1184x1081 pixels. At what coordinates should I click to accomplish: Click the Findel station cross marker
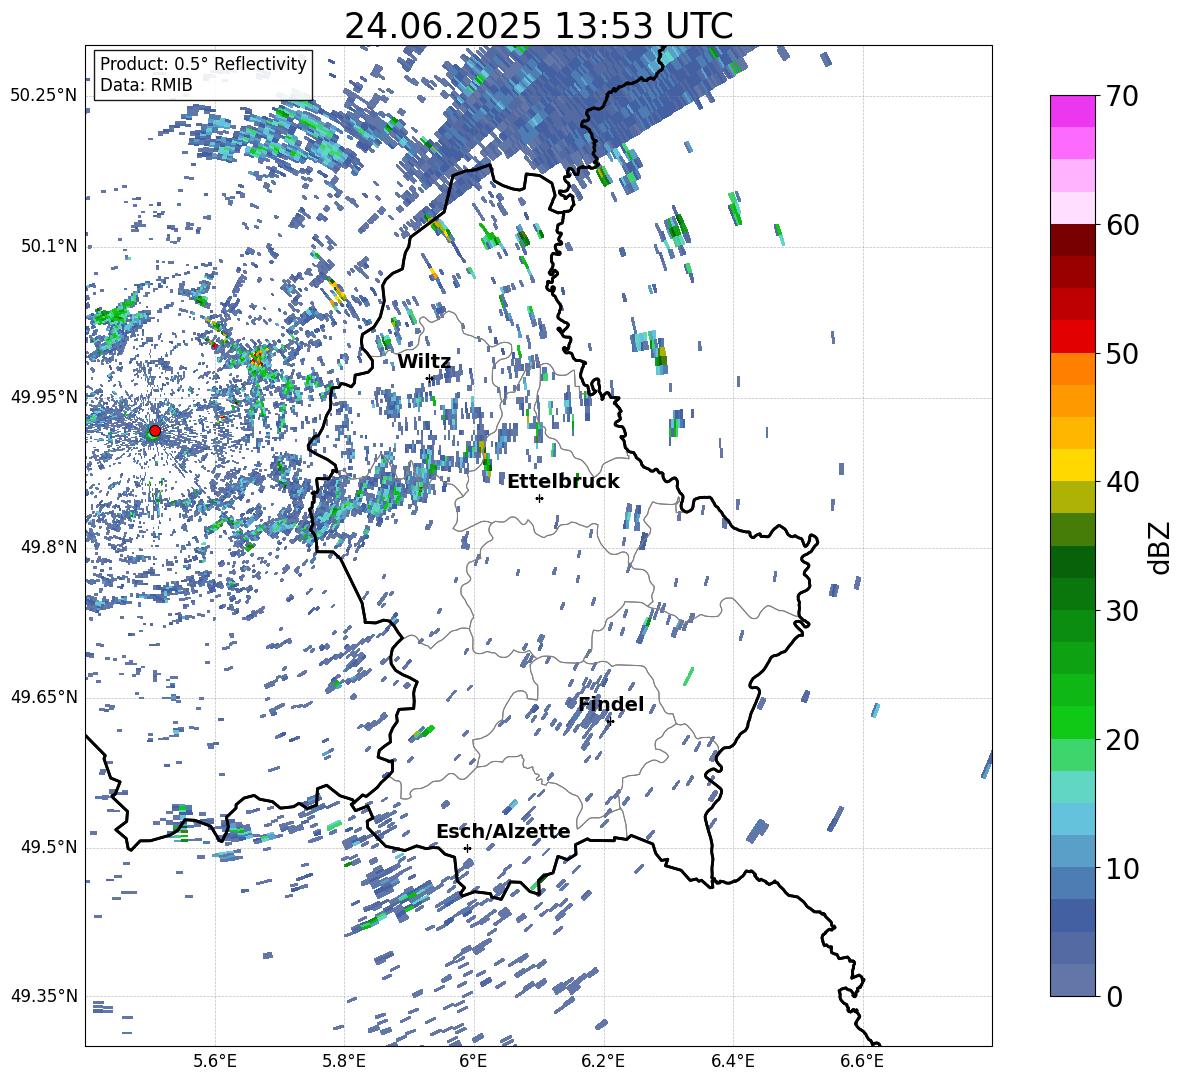[610, 722]
